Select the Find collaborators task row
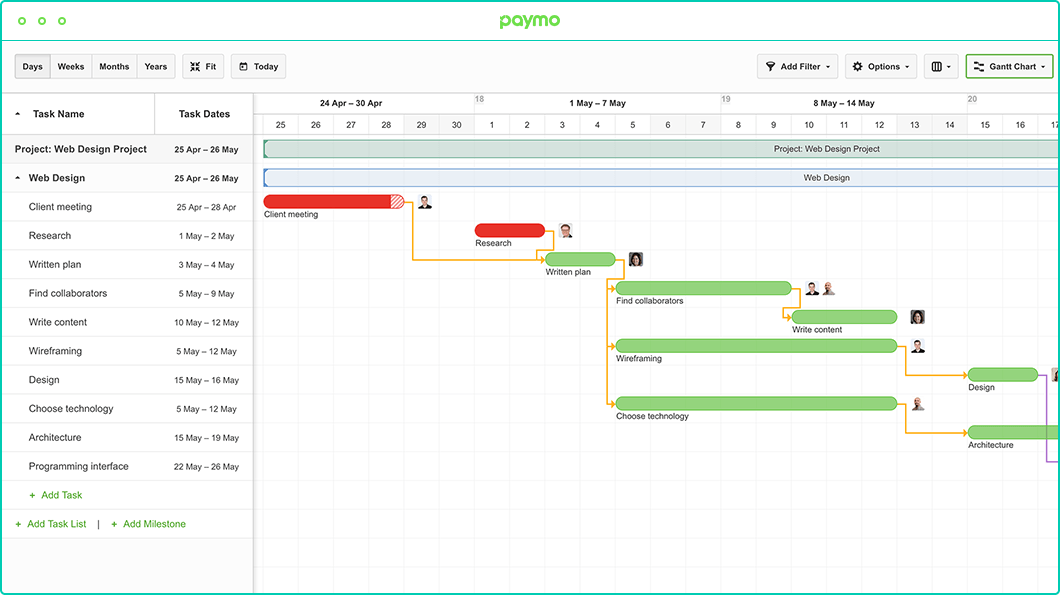Image resolution: width=1060 pixels, height=595 pixels. coord(128,293)
